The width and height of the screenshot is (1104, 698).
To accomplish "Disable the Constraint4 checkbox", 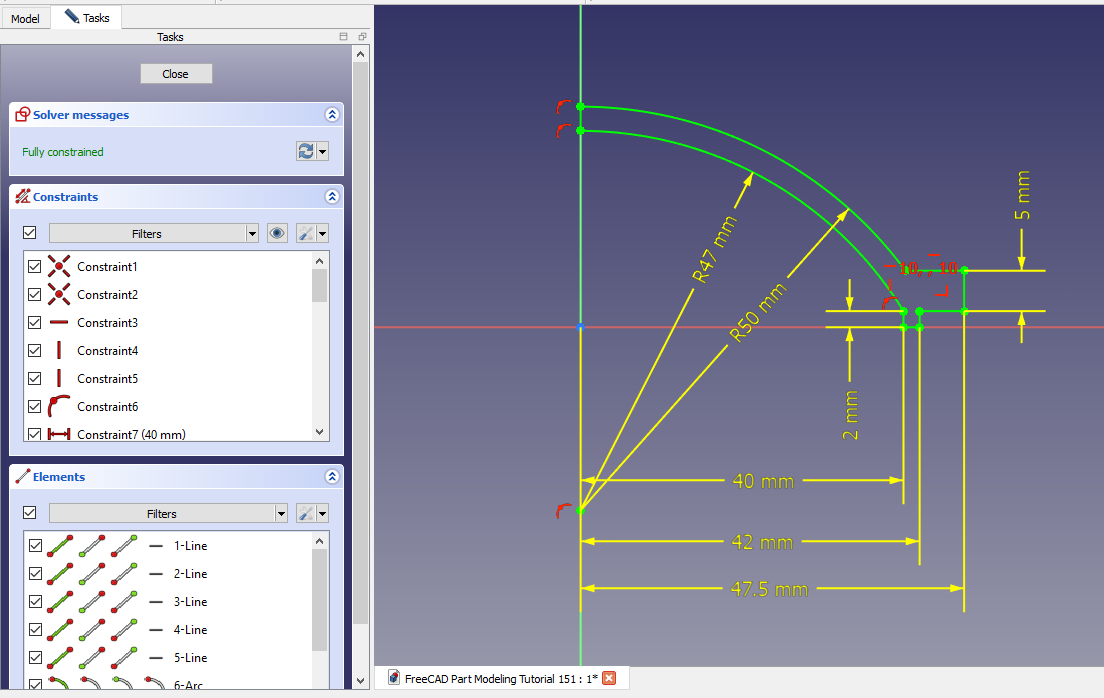I will pyautogui.click(x=35, y=351).
